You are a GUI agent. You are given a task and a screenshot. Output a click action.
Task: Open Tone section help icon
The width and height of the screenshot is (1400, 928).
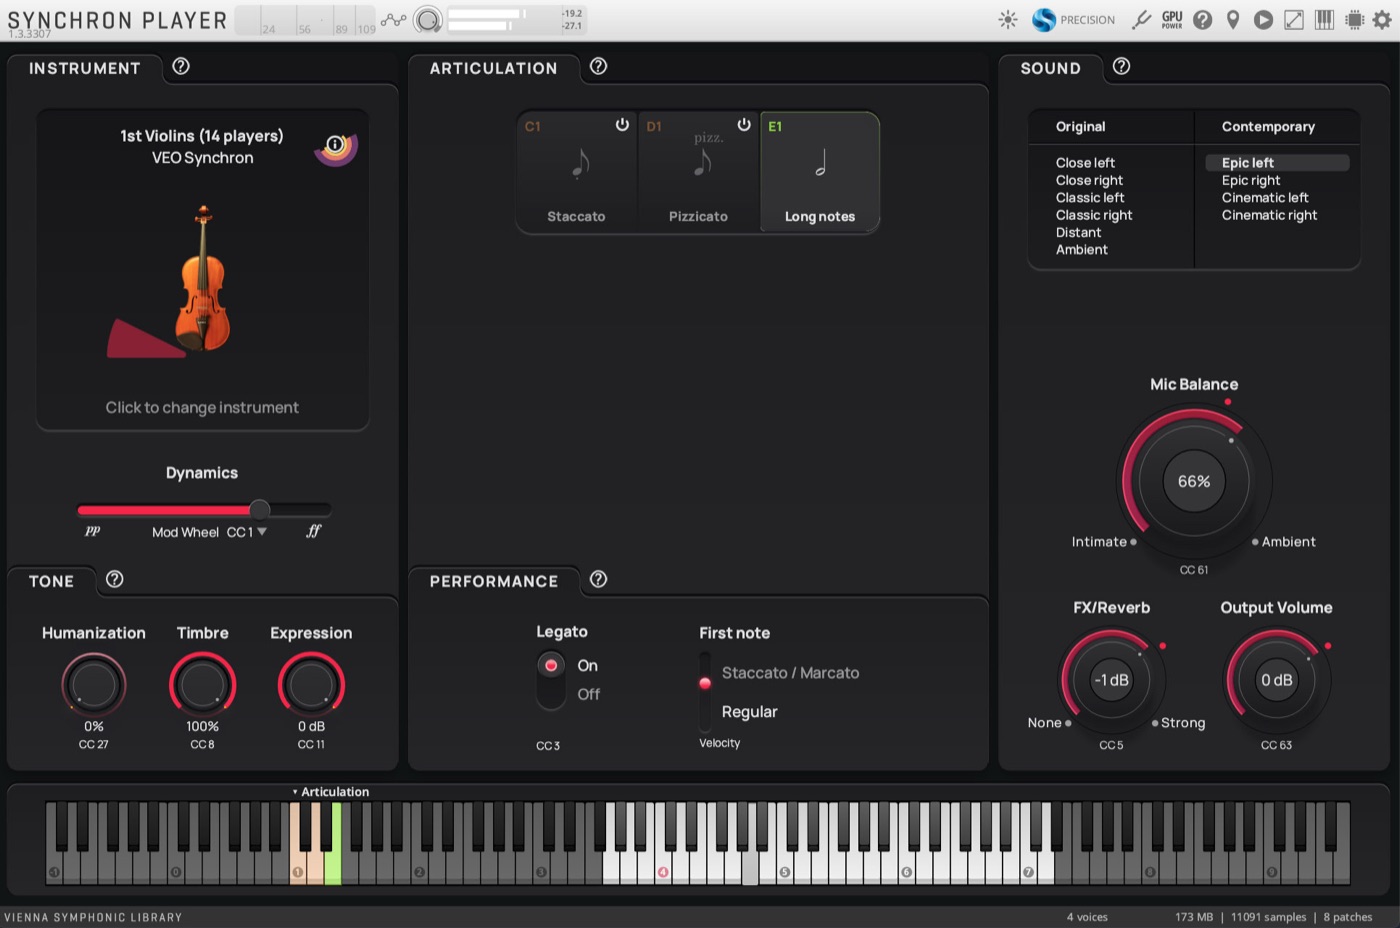click(x=115, y=579)
